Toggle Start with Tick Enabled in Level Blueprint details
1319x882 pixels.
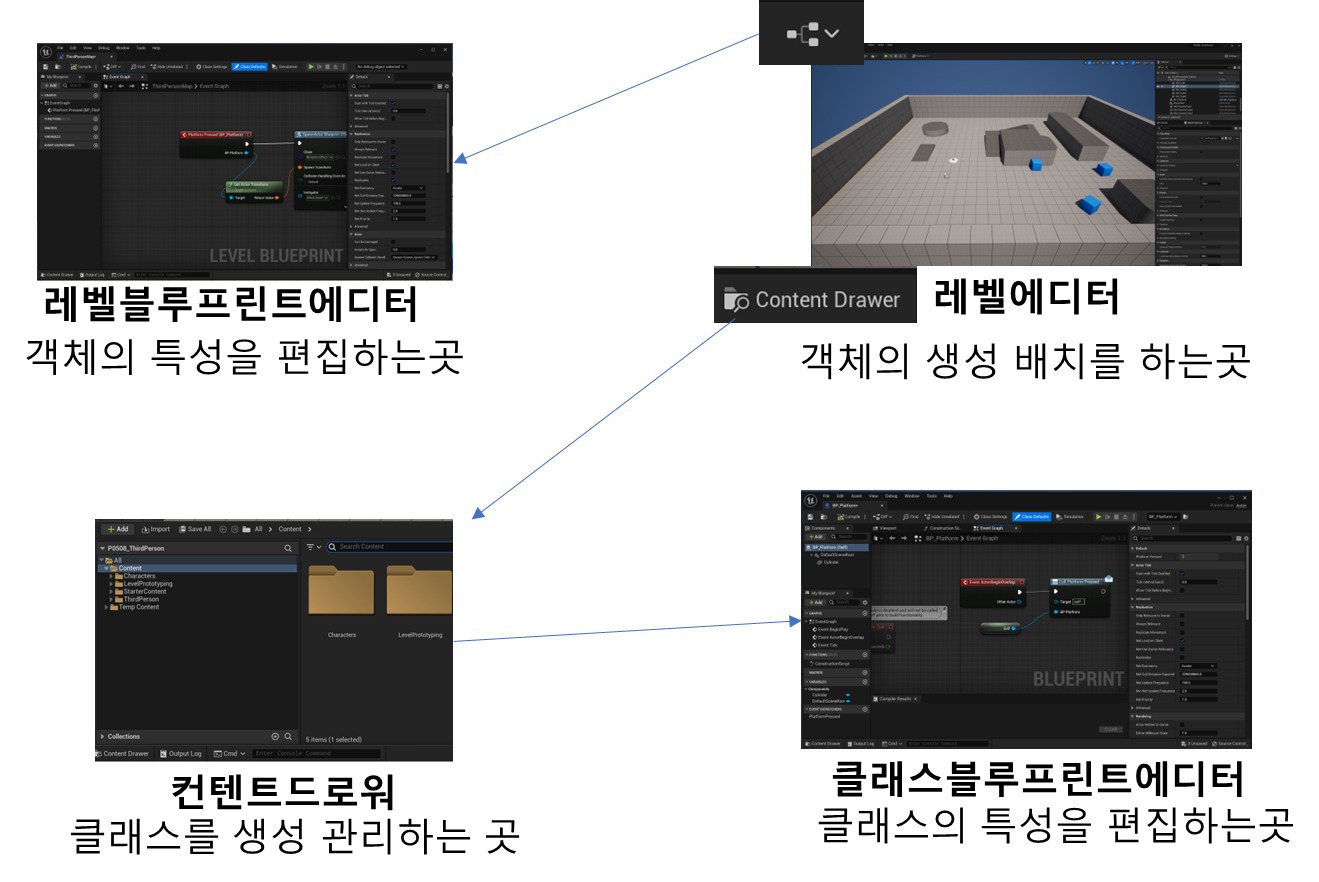(x=393, y=103)
